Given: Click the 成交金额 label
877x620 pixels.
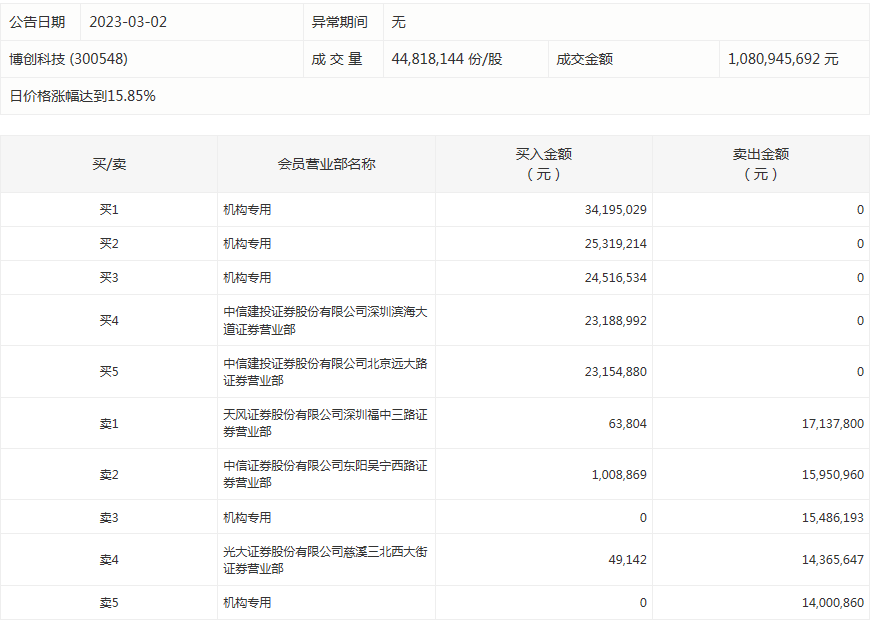Looking at the screenshot, I should (x=584, y=59).
